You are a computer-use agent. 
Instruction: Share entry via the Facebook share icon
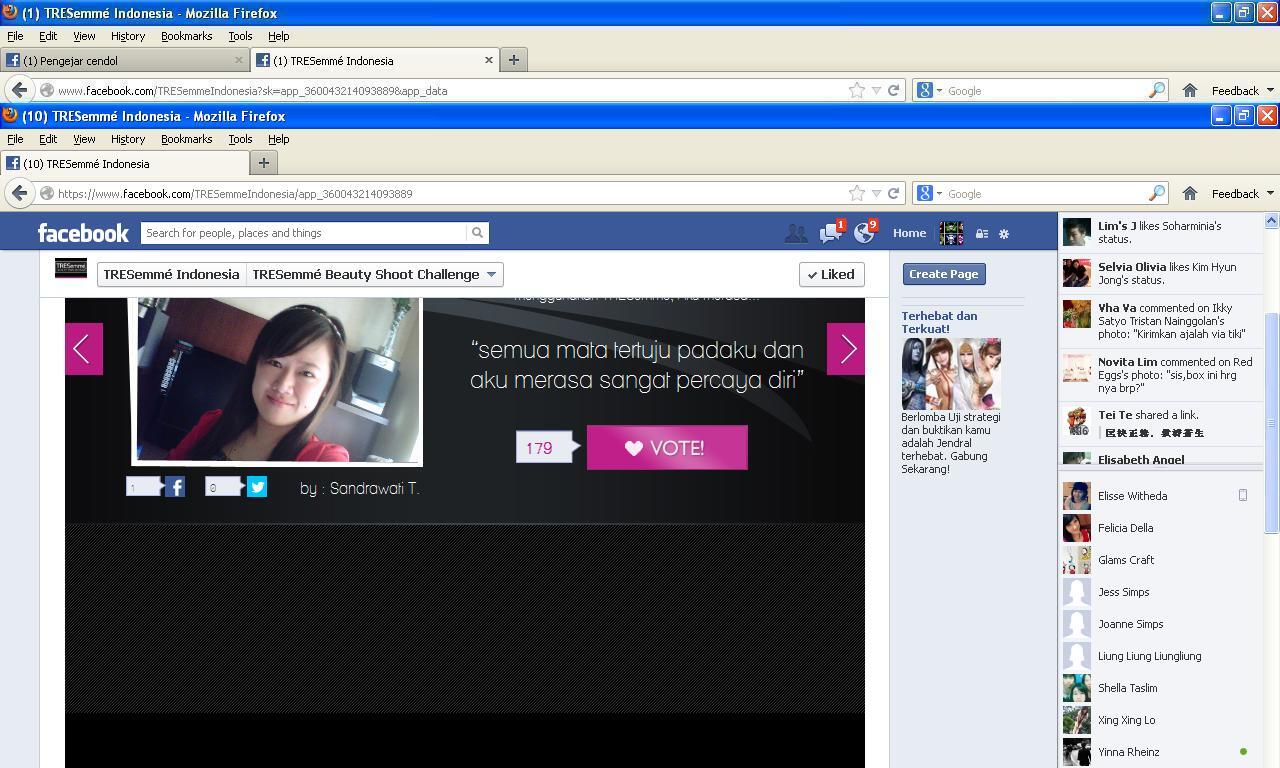(175, 487)
